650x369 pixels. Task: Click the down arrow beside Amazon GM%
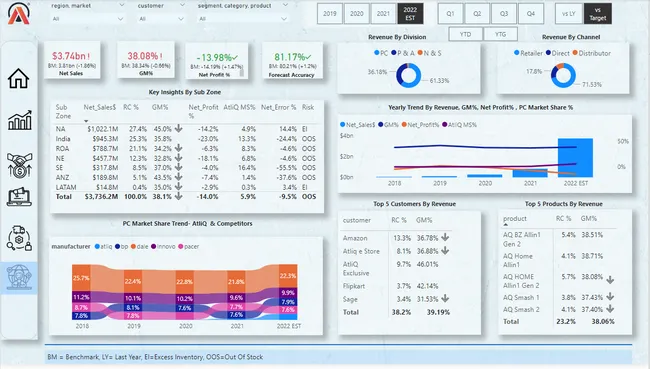pyautogui.click(x=445, y=238)
